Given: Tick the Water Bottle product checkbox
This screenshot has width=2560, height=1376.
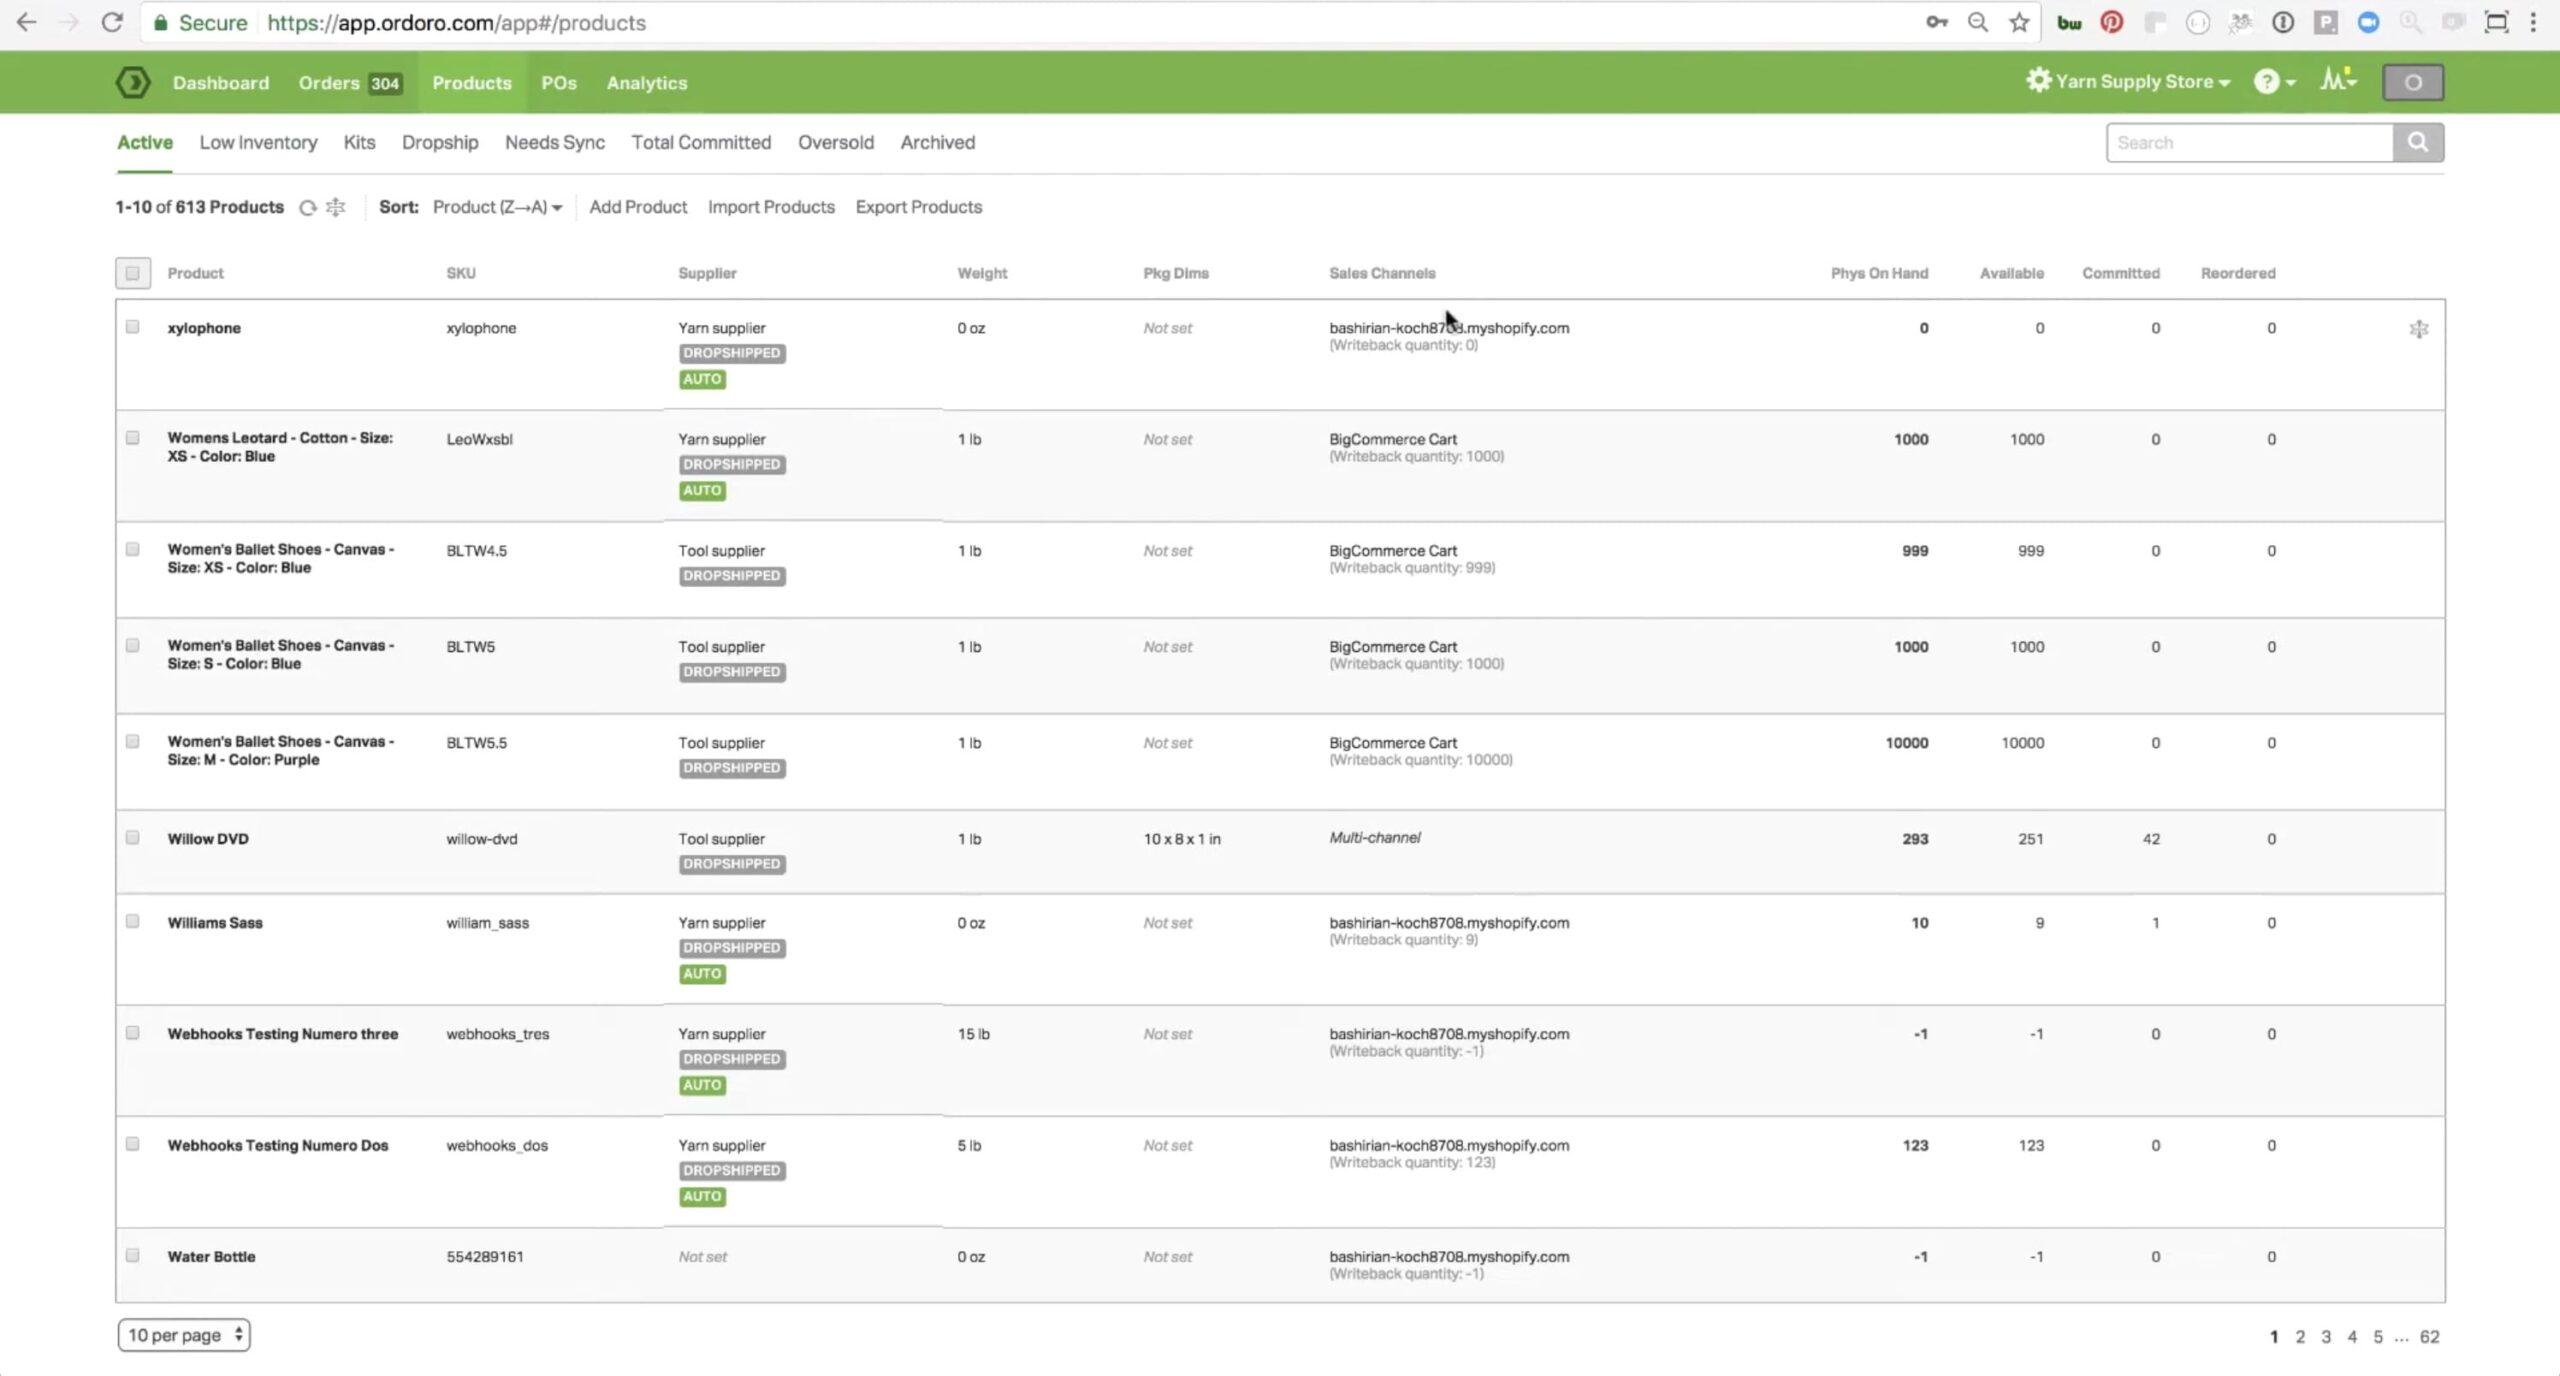Looking at the screenshot, I should point(132,1256).
